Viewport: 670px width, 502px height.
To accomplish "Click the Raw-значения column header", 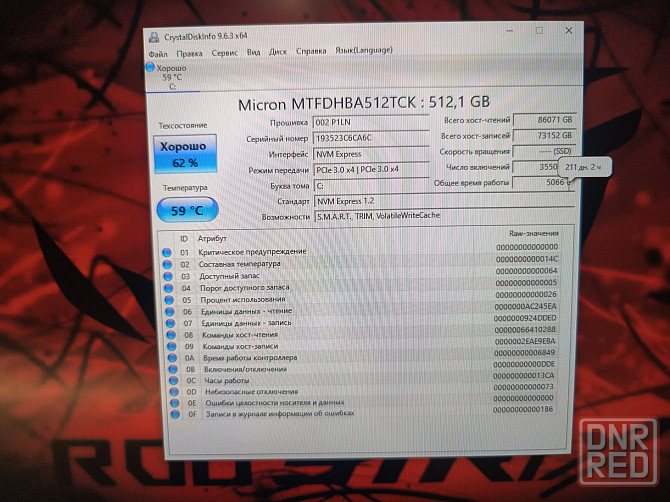I will [534, 233].
